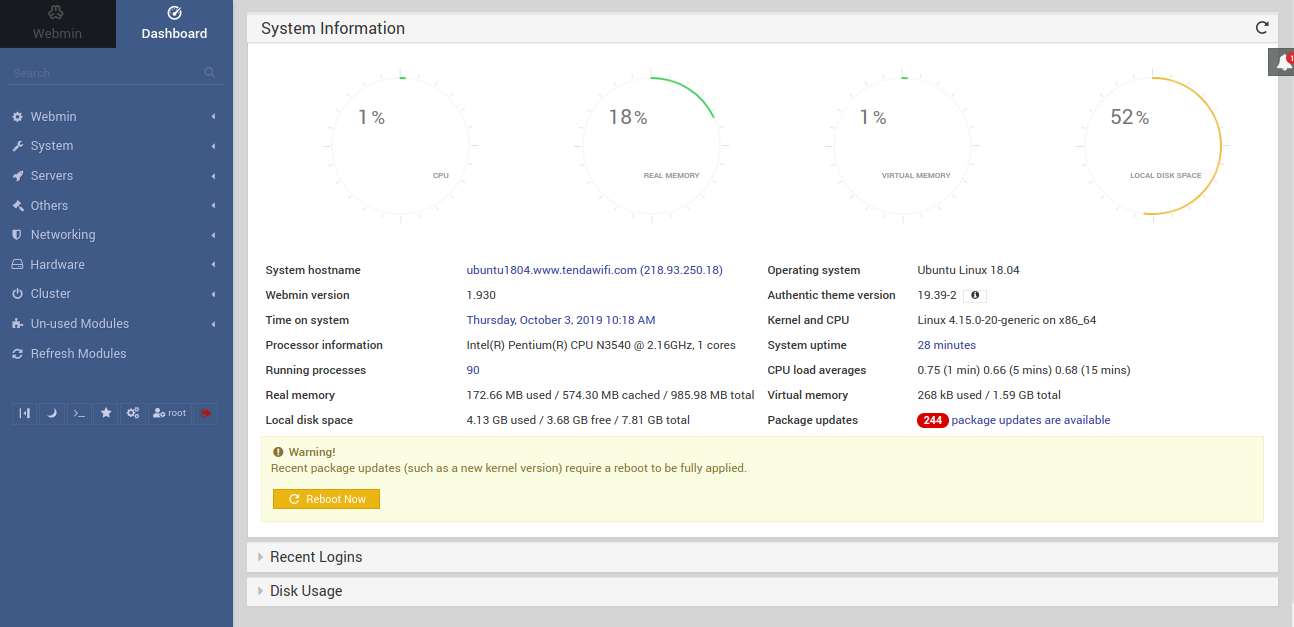Refresh the System Information panel
The image size is (1294, 627).
pos(1262,28)
